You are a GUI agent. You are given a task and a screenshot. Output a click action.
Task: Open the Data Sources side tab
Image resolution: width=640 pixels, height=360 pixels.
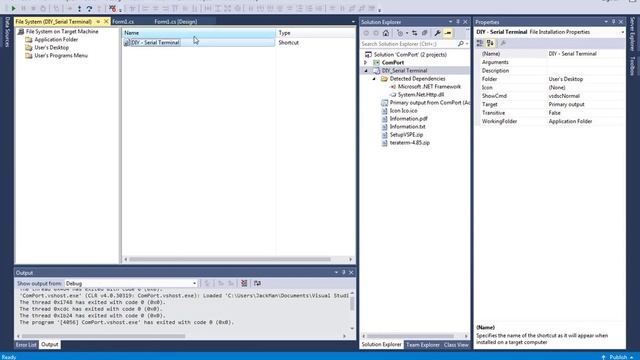coord(7,32)
